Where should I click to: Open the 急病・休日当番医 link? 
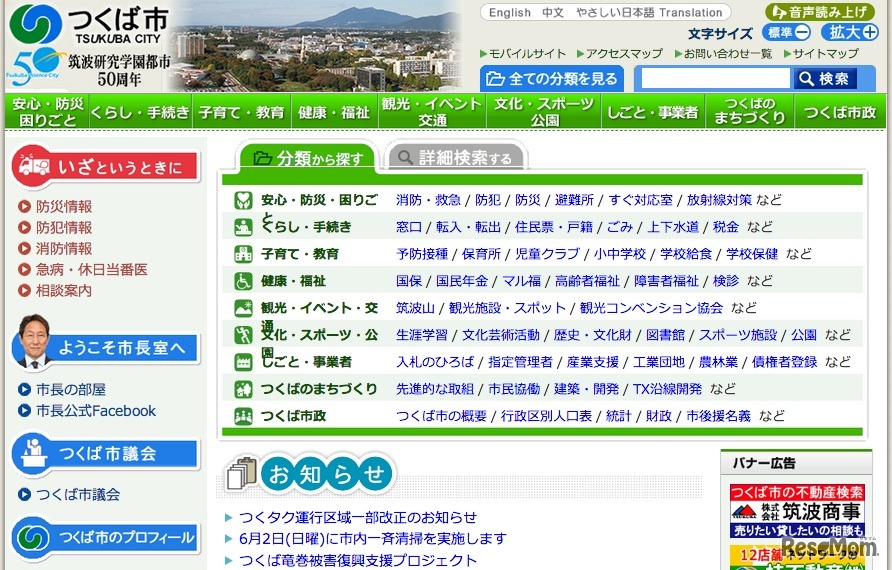[x=92, y=270]
